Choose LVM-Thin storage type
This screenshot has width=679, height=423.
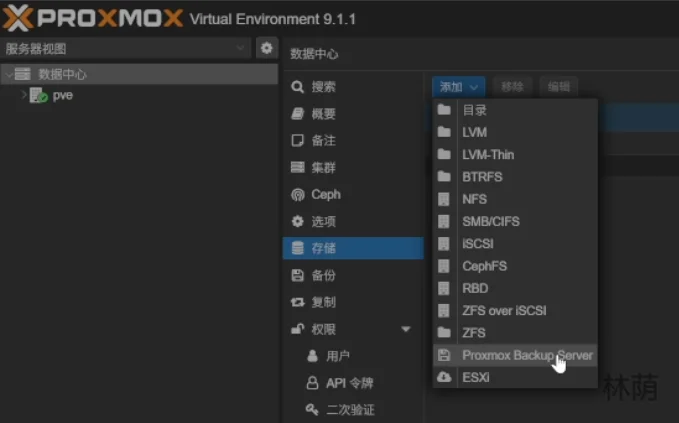tap(515, 155)
